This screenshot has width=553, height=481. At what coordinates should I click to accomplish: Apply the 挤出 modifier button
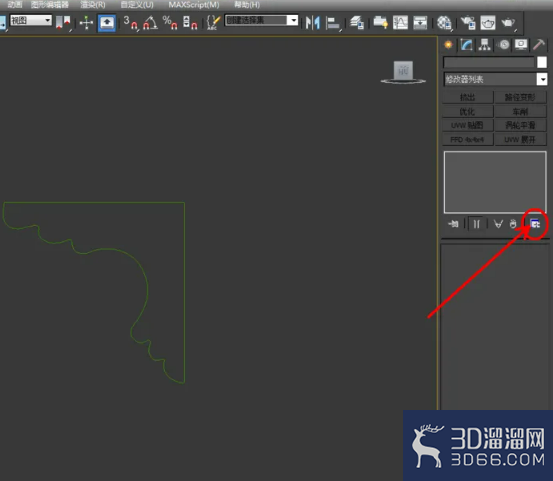(x=468, y=97)
